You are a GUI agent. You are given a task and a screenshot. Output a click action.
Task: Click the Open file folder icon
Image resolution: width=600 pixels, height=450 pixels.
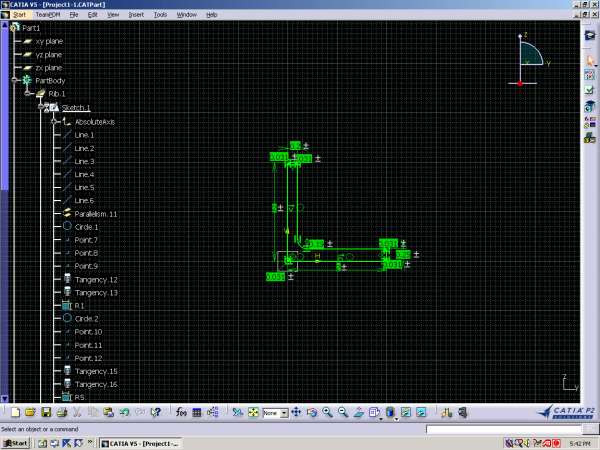[x=30, y=412]
